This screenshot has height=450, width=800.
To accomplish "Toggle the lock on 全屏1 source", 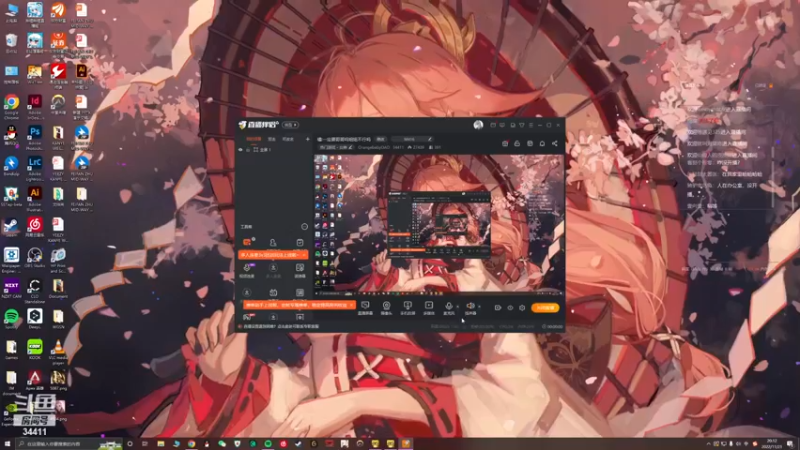I will [x=248, y=150].
